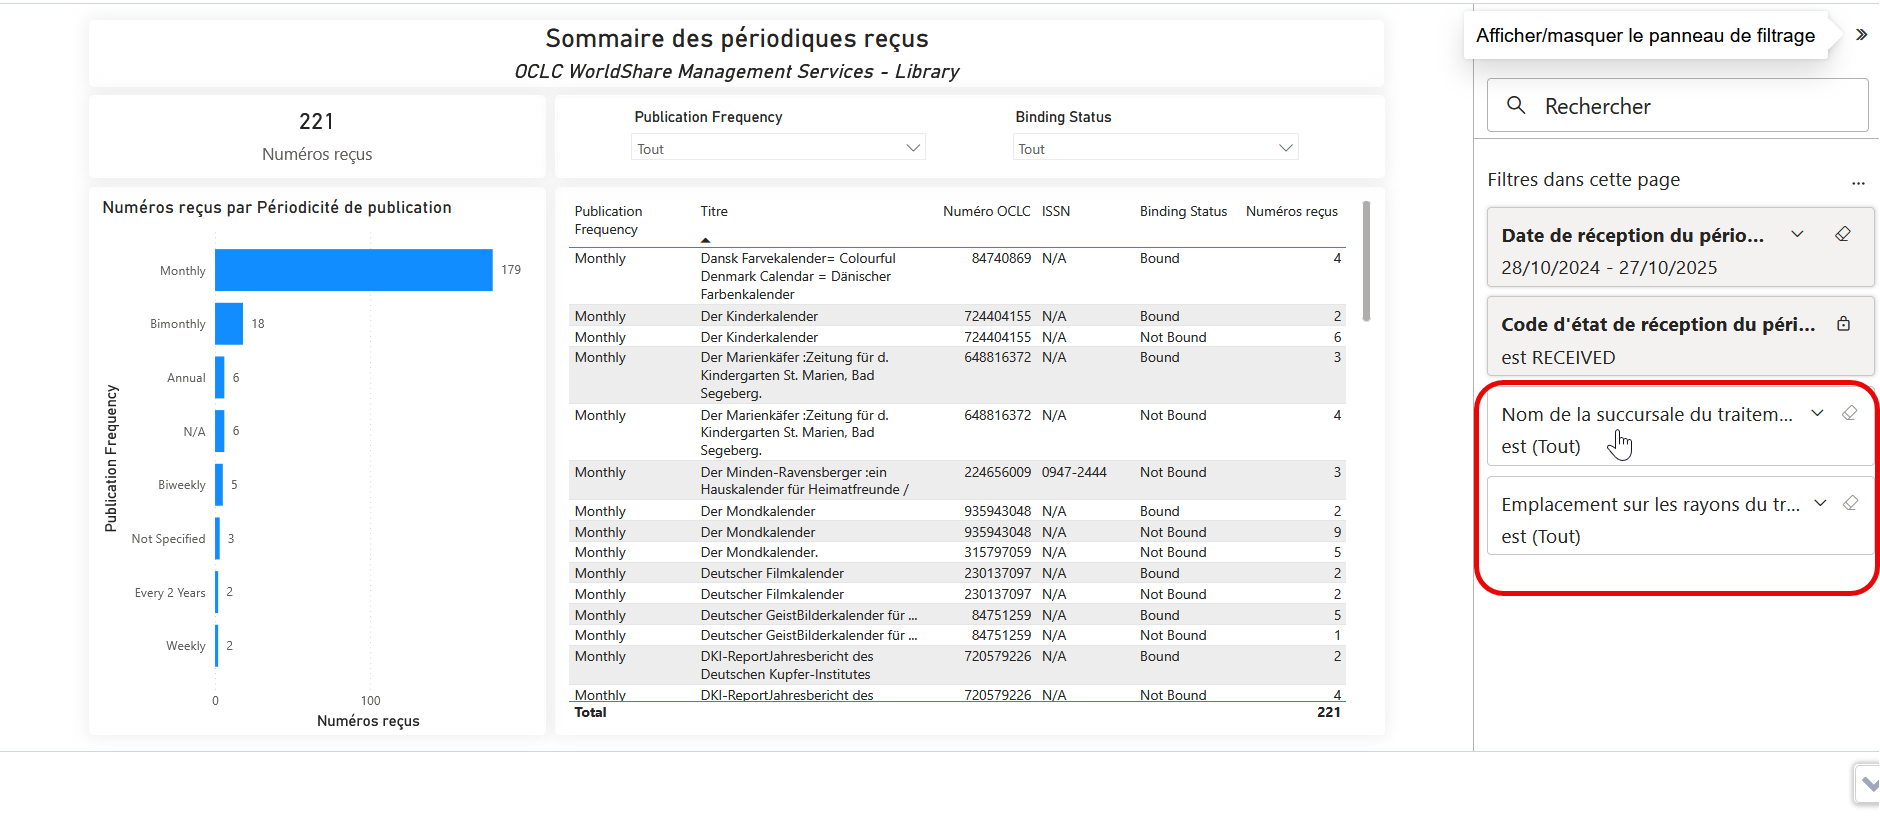This screenshot has width=1880, height=819.
Task: Click lock icon on Code d'état filter
Action: [1843, 324]
